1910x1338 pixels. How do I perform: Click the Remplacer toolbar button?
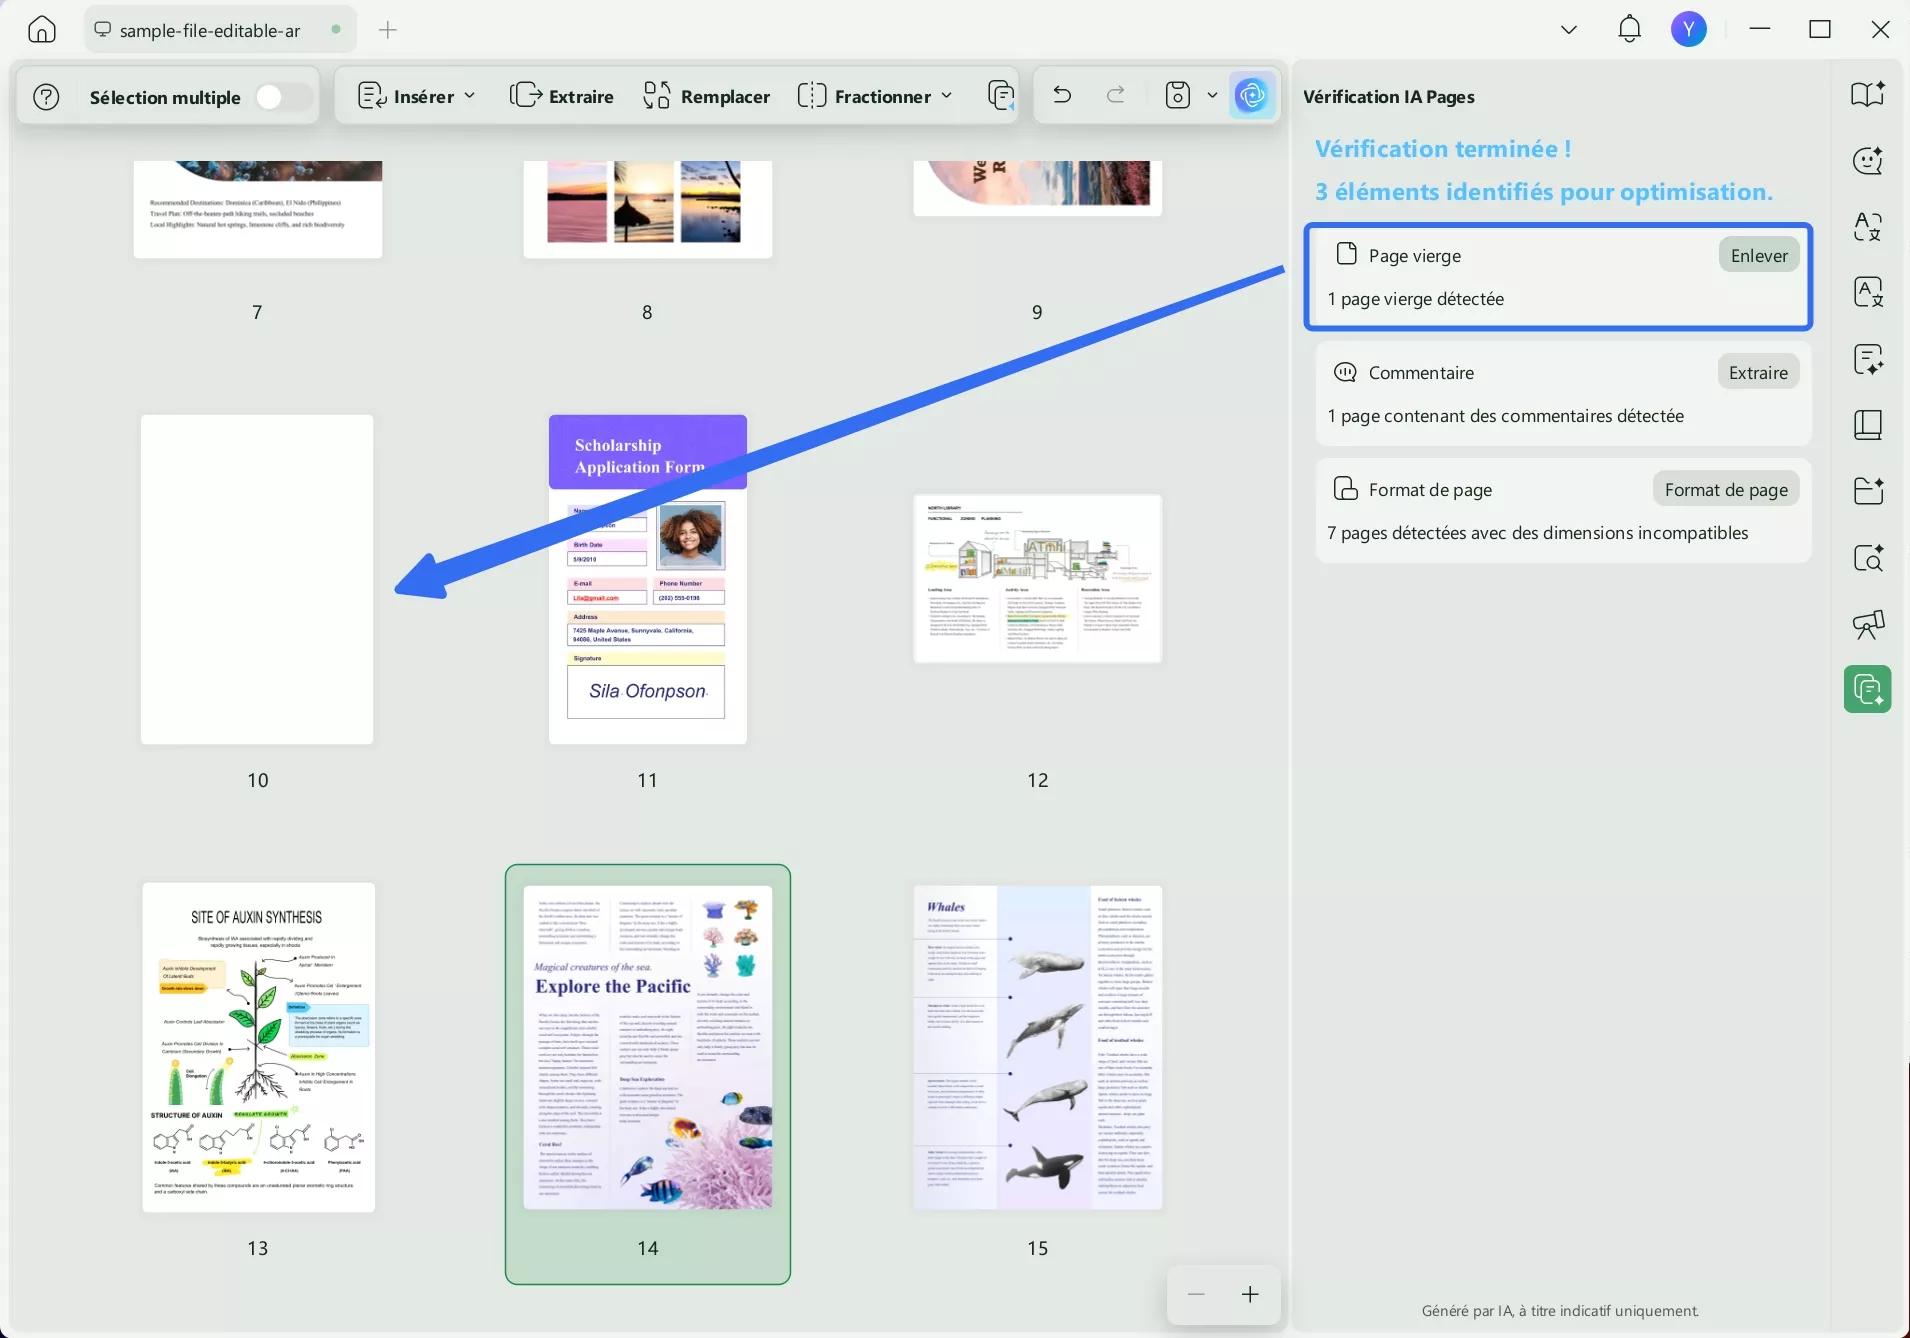(707, 96)
